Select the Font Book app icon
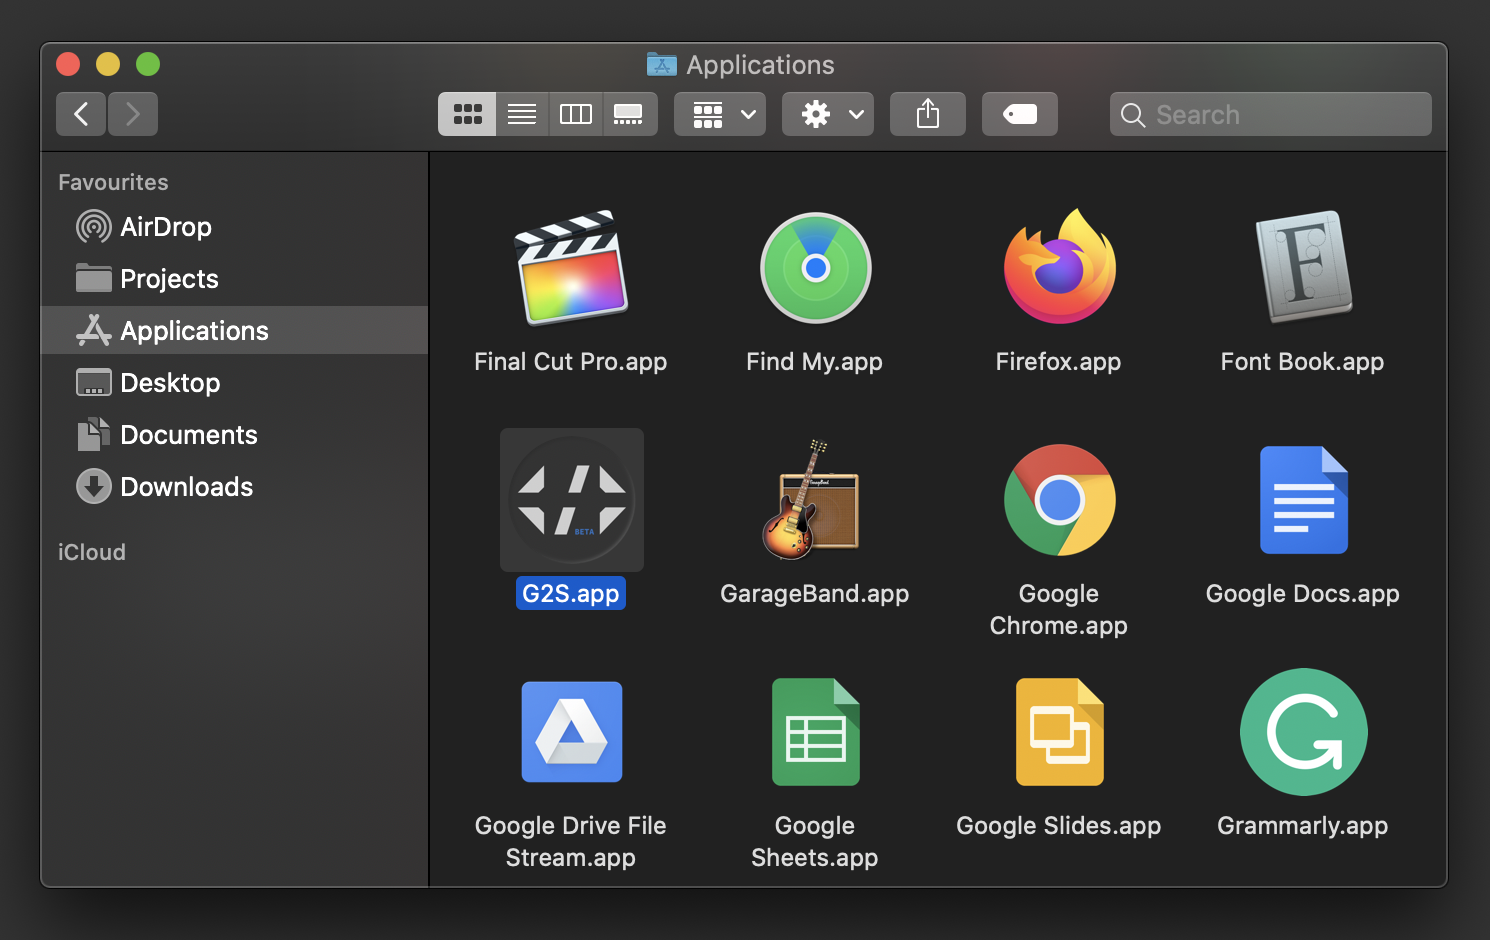The image size is (1490, 940). click(x=1303, y=266)
